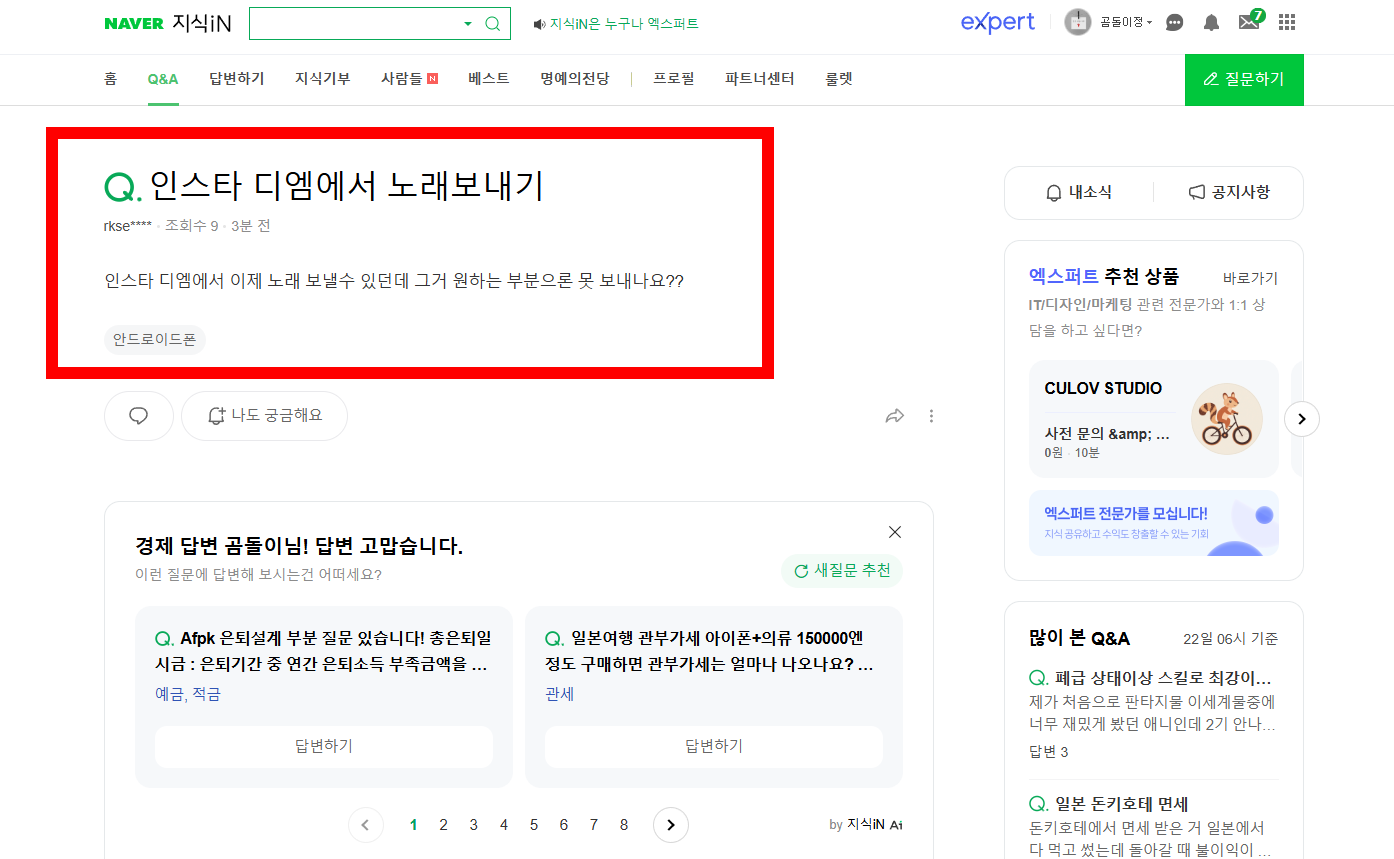The image size is (1394, 859).
Task: Click the previous page arrow in pagination
Action: (366, 825)
